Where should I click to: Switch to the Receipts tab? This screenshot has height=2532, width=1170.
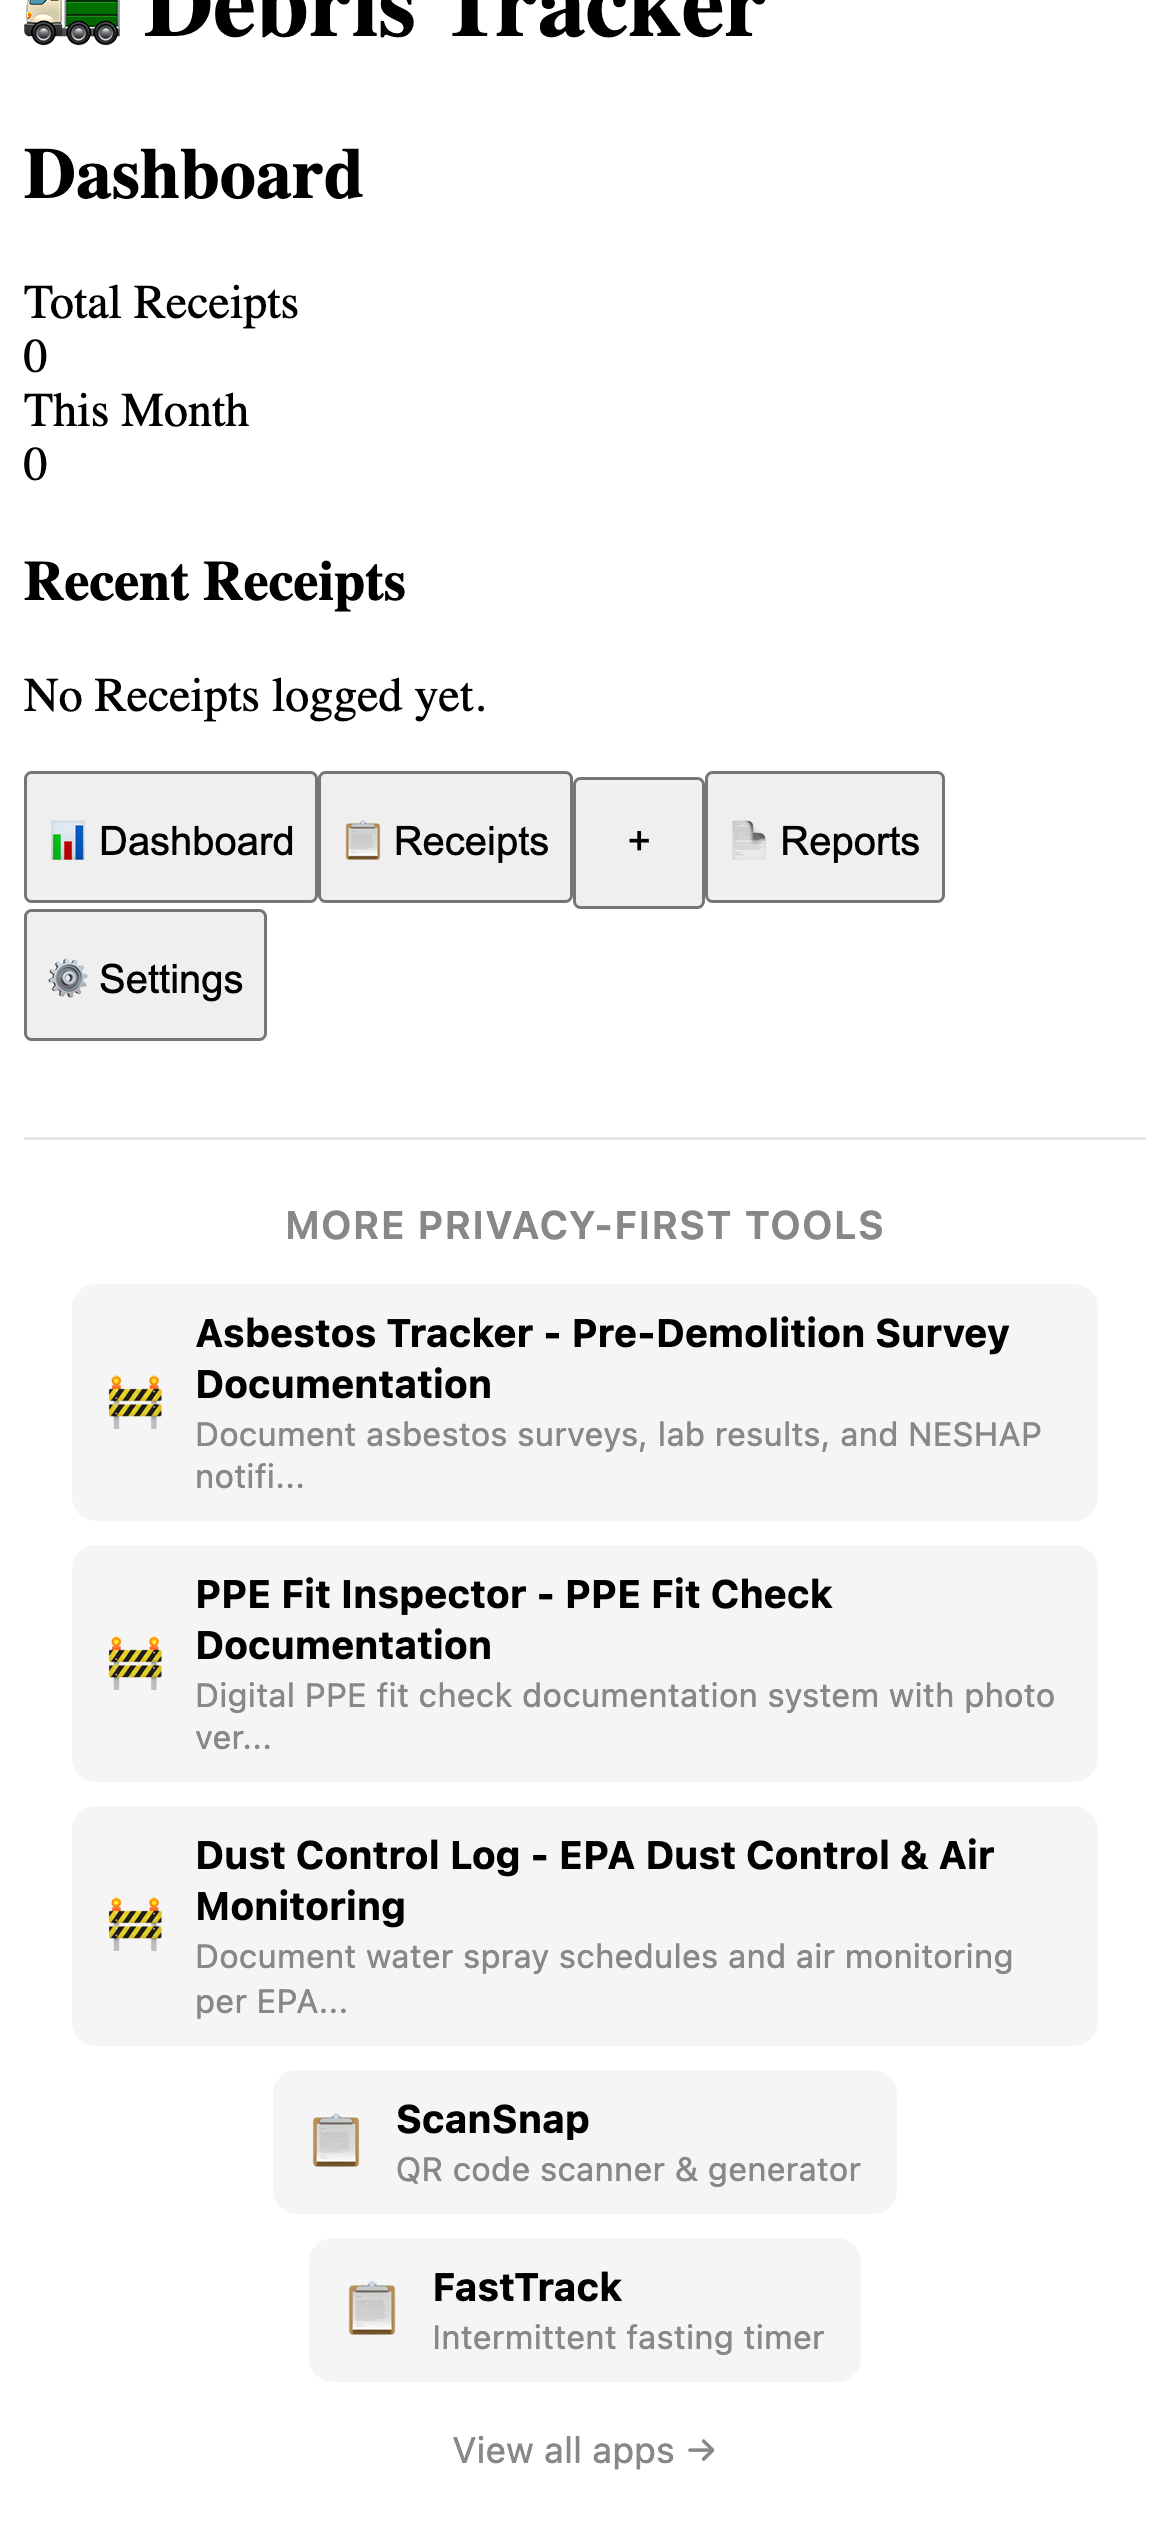tap(445, 840)
